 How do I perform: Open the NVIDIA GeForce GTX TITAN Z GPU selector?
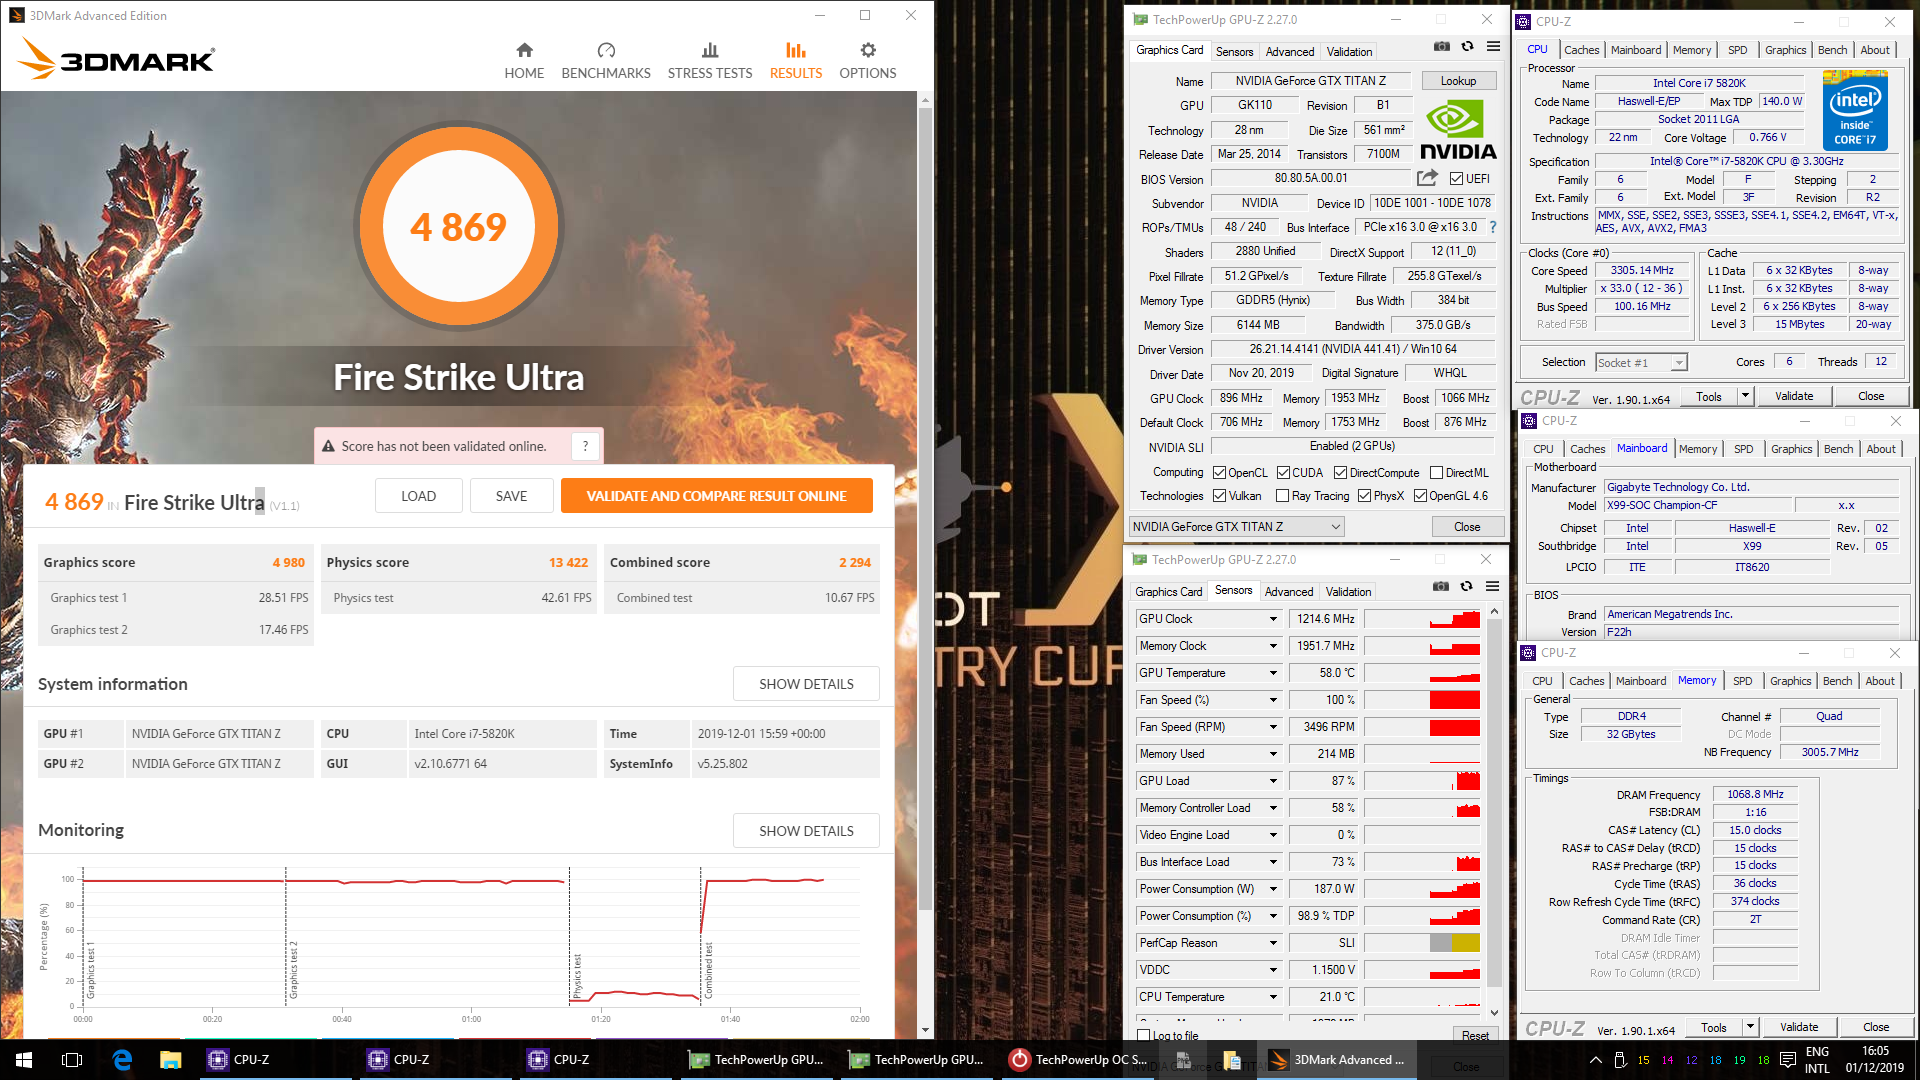click(x=1236, y=527)
